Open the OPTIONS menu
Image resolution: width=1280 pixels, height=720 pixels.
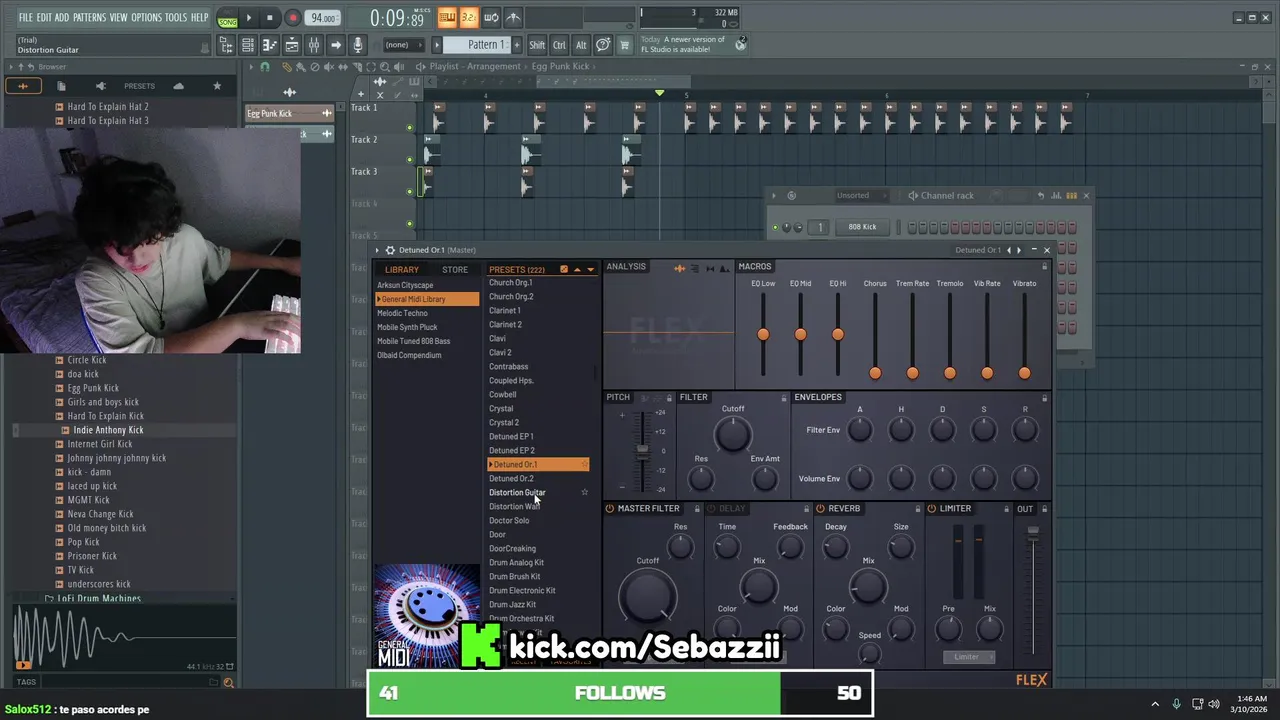[146, 18]
